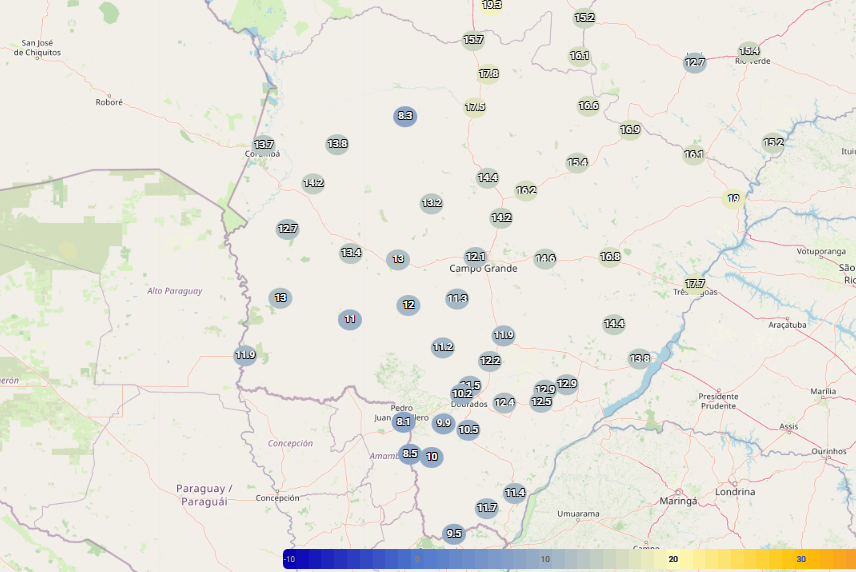Click the 11.3 temperature marker

457,299
